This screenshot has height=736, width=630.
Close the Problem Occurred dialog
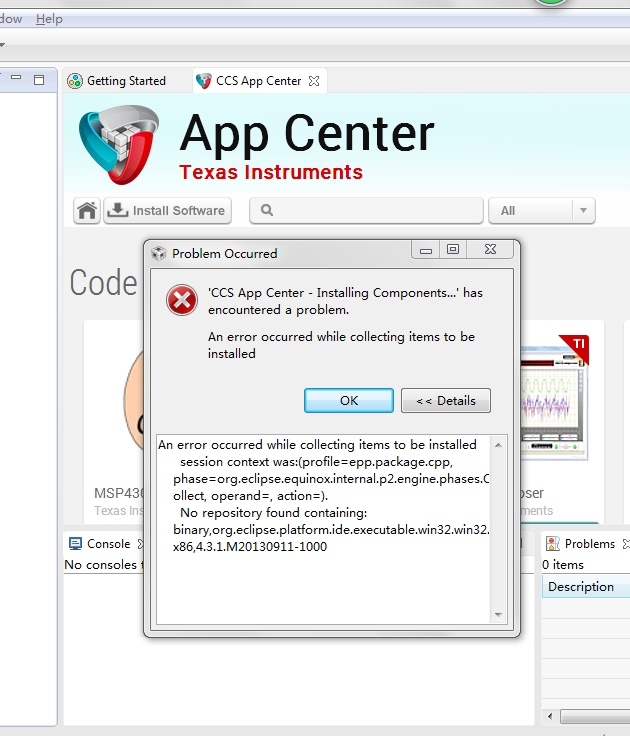click(490, 250)
